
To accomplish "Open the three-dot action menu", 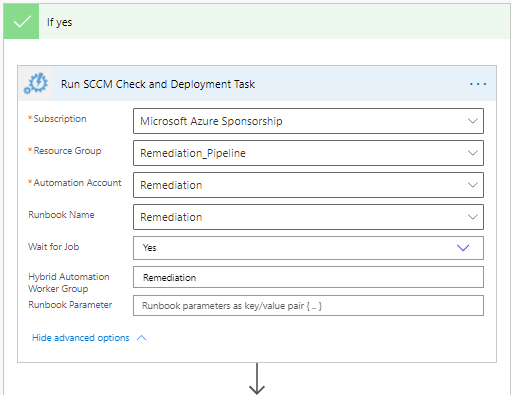I will coord(478,84).
